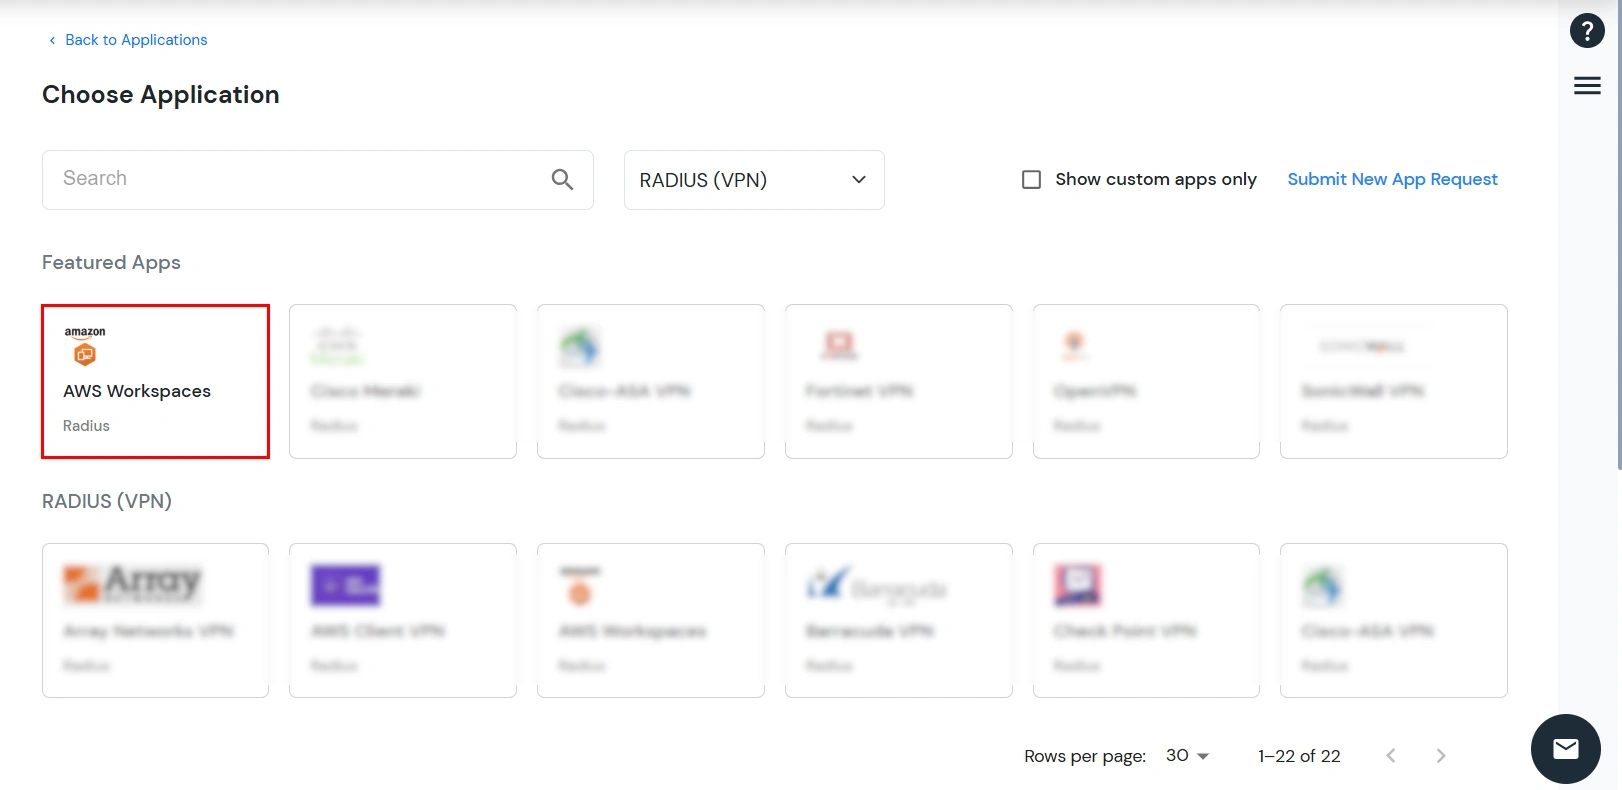The image size is (1622, 790).
Task: Open the Check Point VPN app icon
Action: coord(1077,586)
